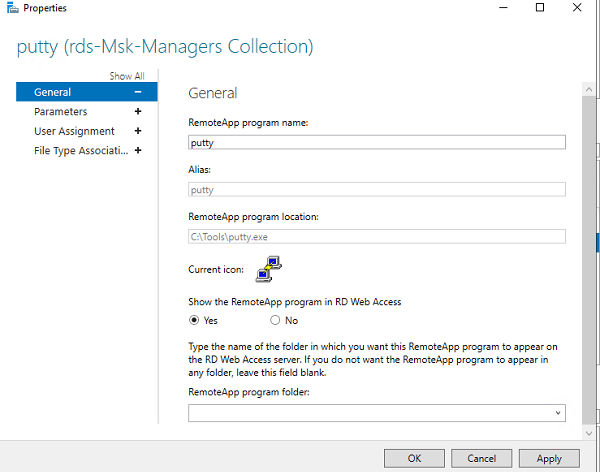Screen dimensions: 600x472
Task: Confirm changes with the OK button
Action: click(414, 458)
